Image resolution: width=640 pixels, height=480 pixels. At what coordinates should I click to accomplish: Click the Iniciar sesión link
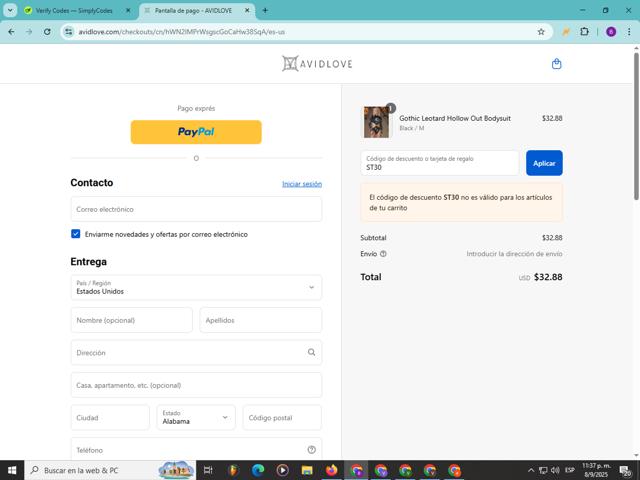pos(302,184)
